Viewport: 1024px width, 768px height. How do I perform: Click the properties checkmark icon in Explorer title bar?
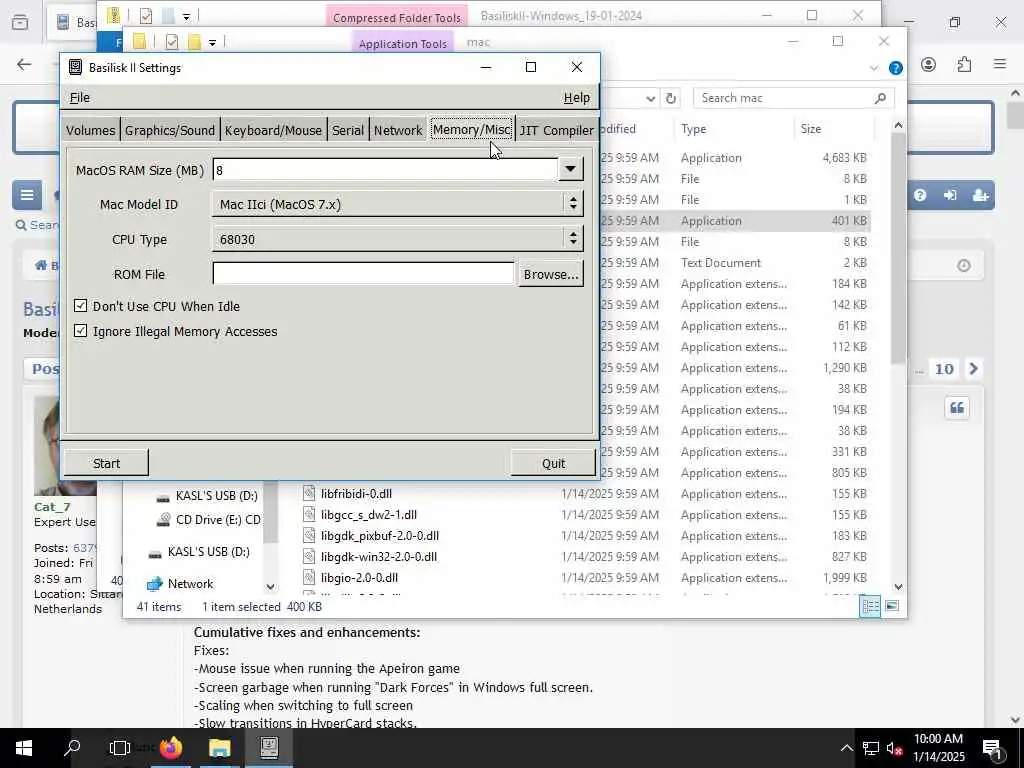click(172, 42)
